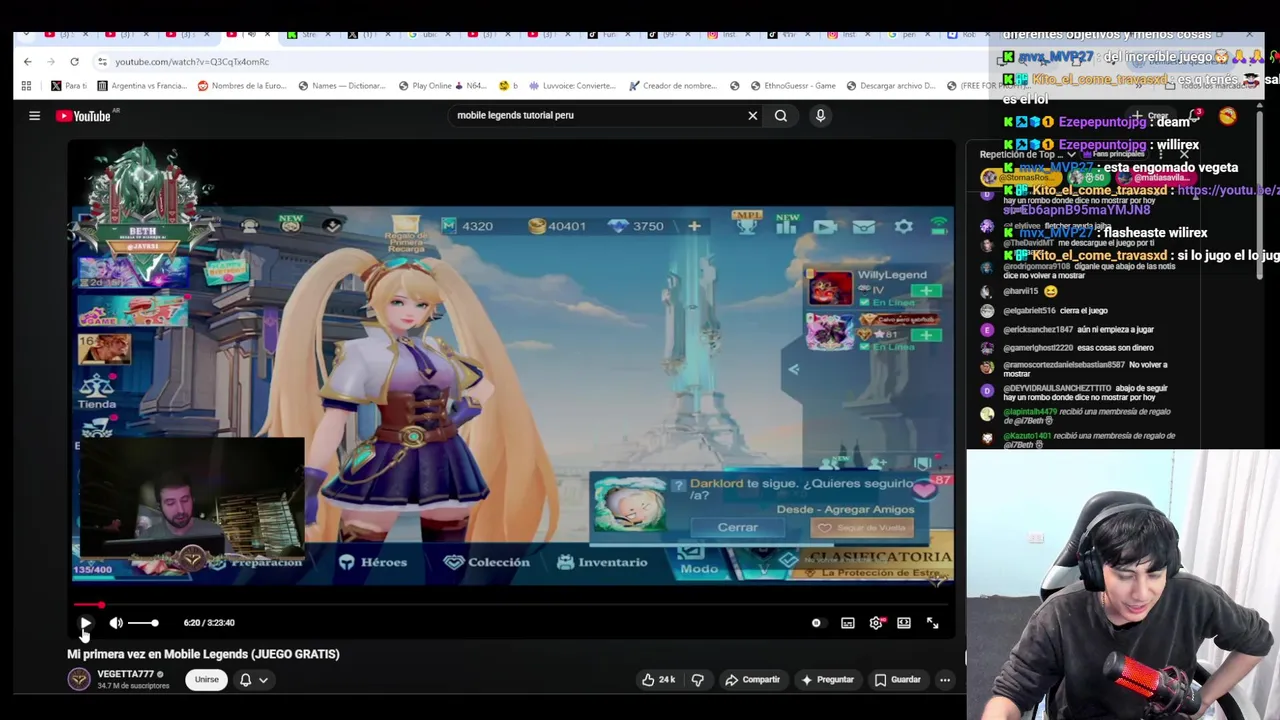This screenshot has width=1280, height=720.
Task: Open the YouTube hamburger guide menu
Action: click(34, 116)
